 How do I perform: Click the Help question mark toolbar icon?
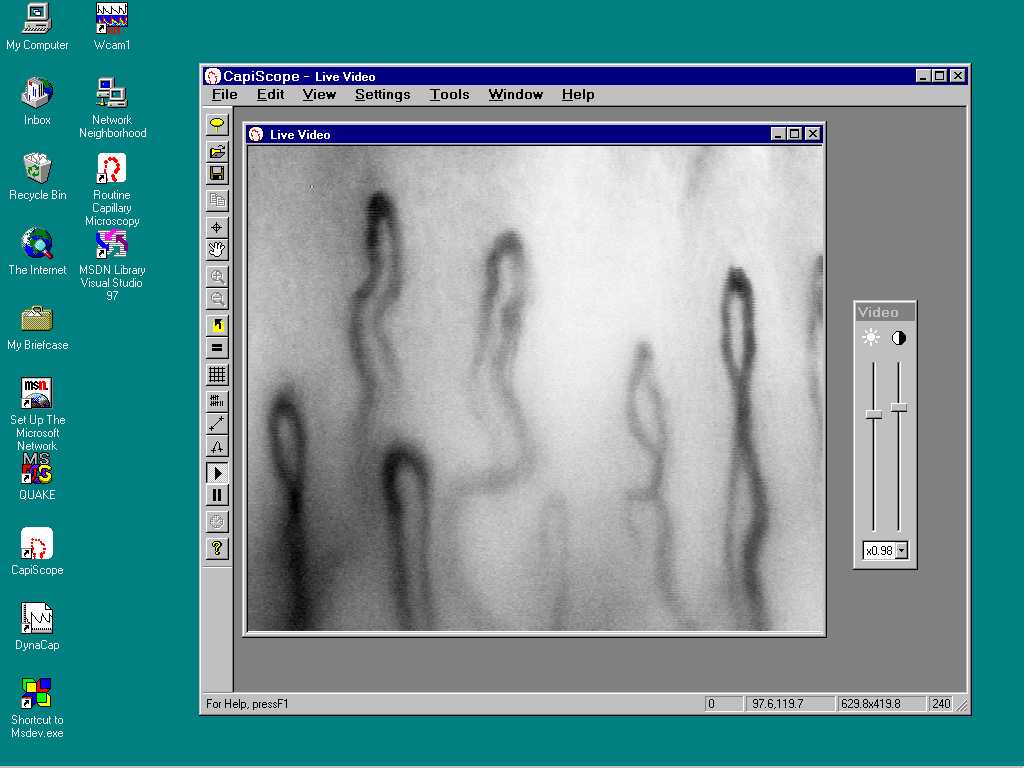point(217,548)
